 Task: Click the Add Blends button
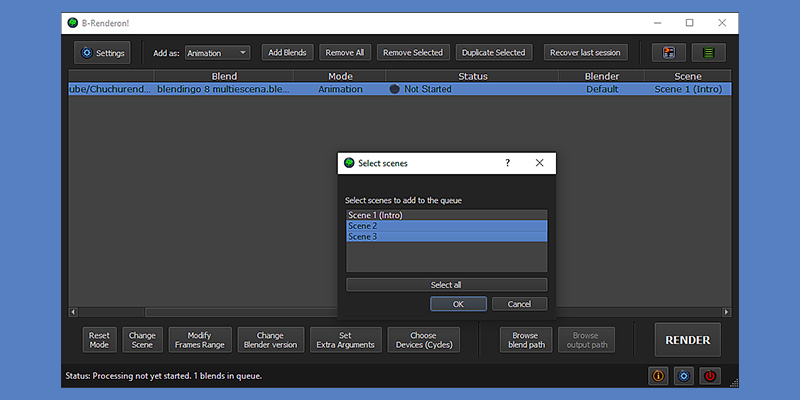click(288, 52)
